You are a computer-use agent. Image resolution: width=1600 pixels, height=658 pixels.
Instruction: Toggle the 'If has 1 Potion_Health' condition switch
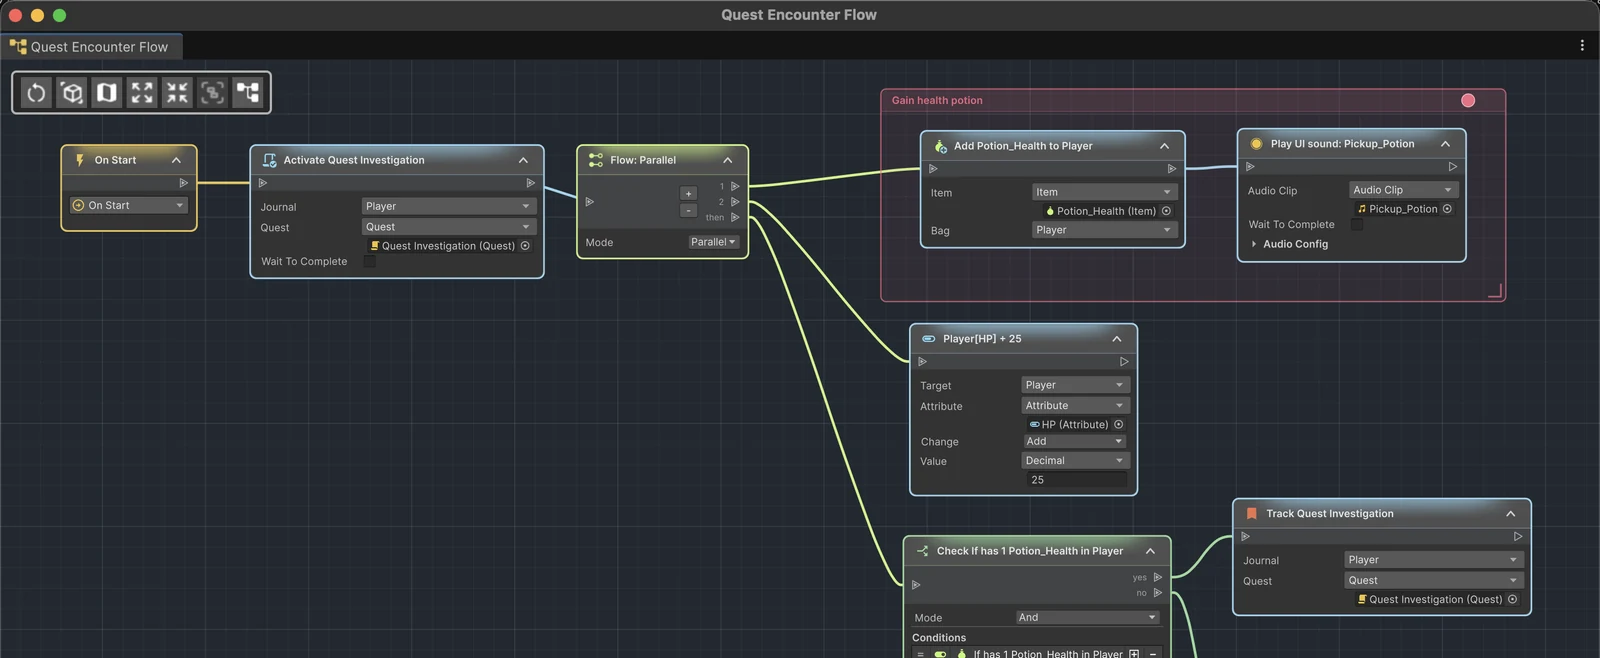point(940,654)
